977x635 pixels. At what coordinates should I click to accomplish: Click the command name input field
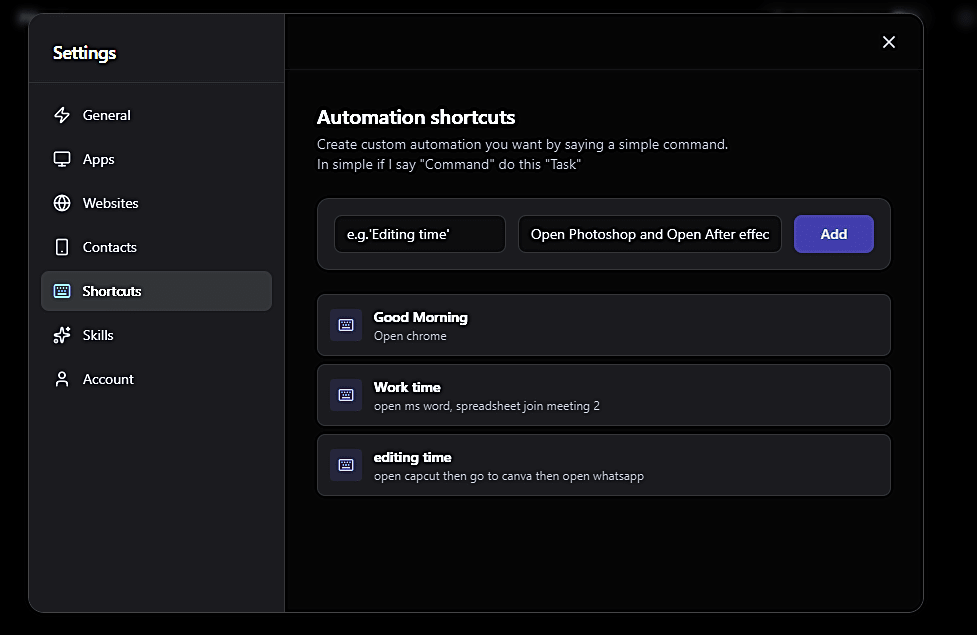419,234
